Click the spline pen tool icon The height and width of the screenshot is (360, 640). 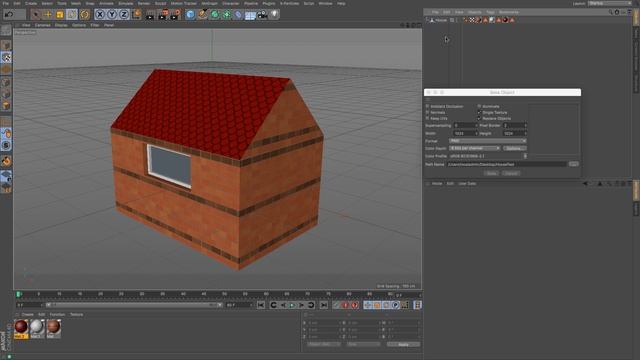(x=202, y=15)
